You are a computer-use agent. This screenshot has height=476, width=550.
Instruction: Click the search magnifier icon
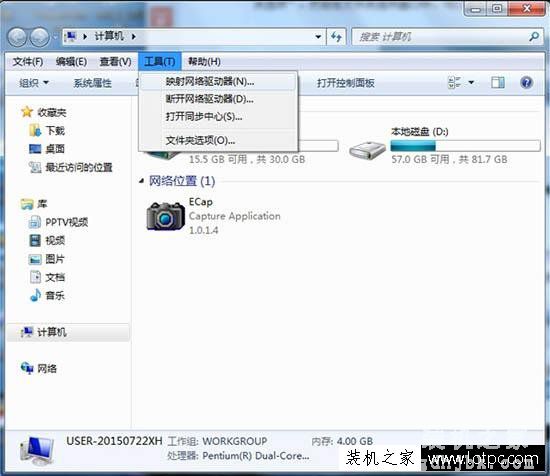534,36
